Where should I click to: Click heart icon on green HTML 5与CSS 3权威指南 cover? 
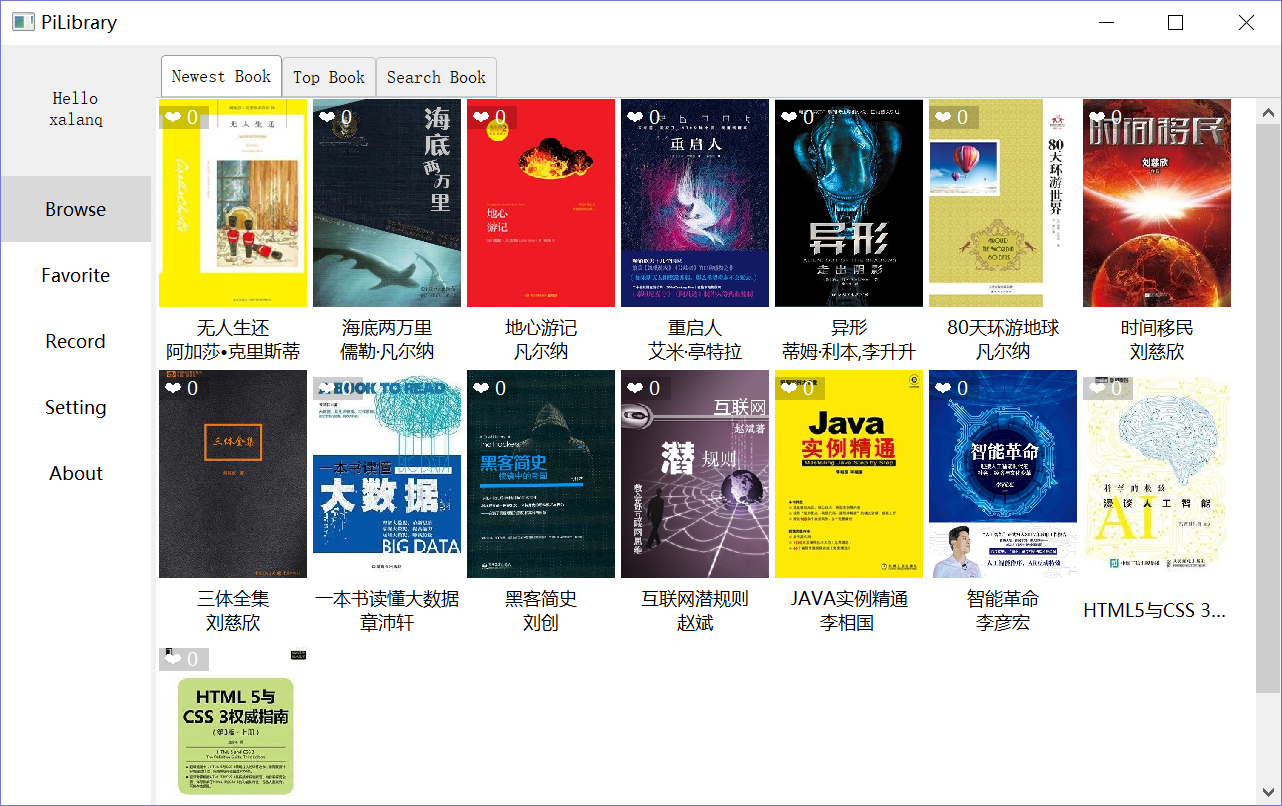pyautogui.click(x=173, y=659)
